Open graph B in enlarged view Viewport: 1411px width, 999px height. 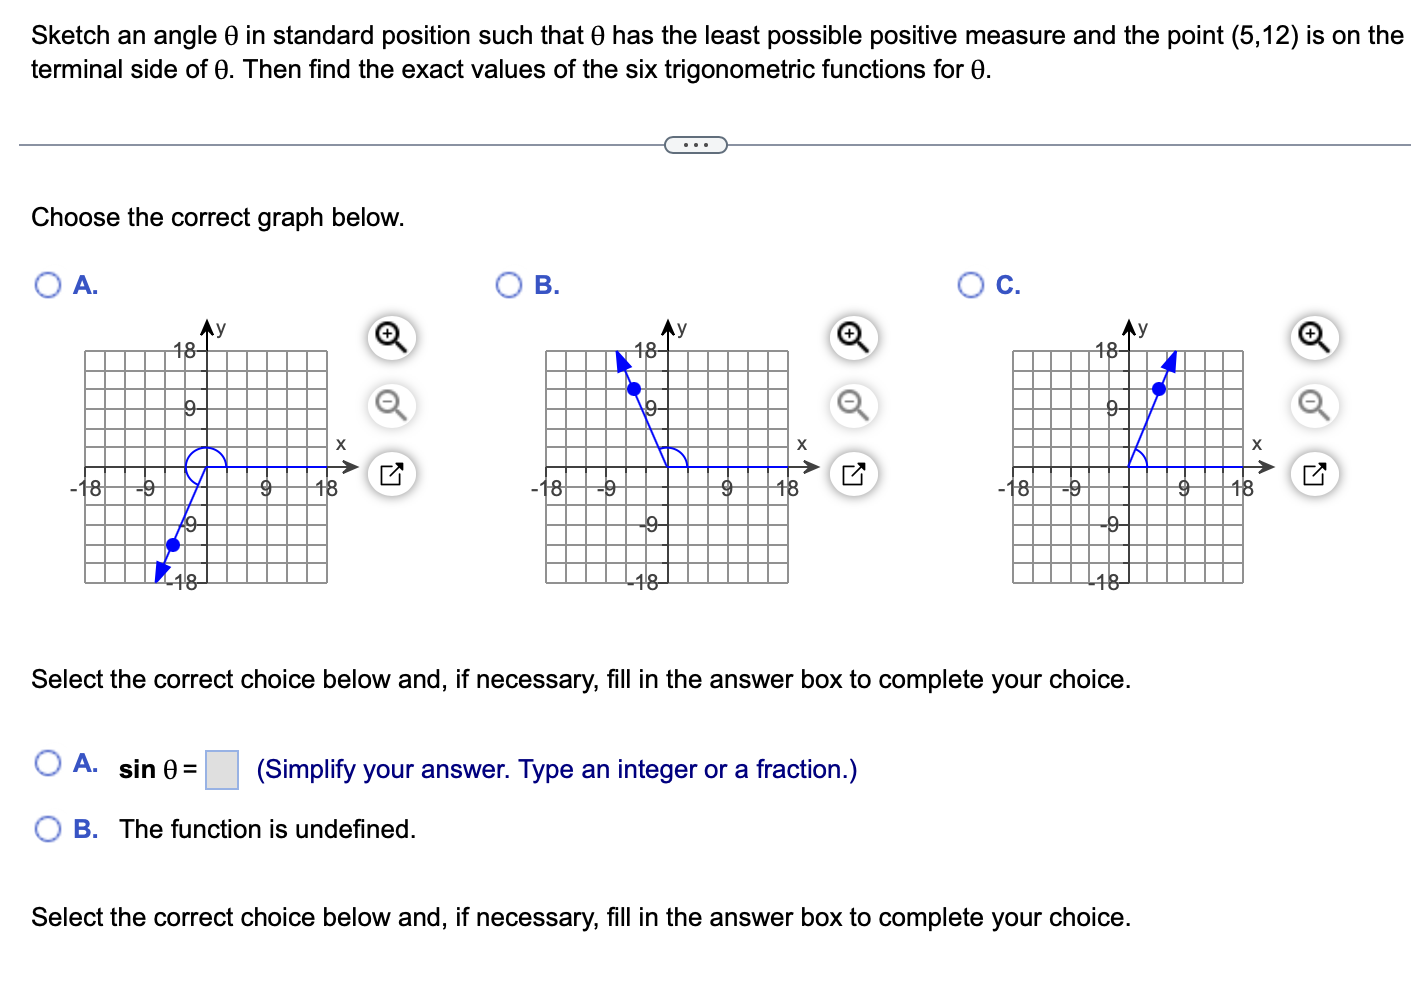point(851,473)
